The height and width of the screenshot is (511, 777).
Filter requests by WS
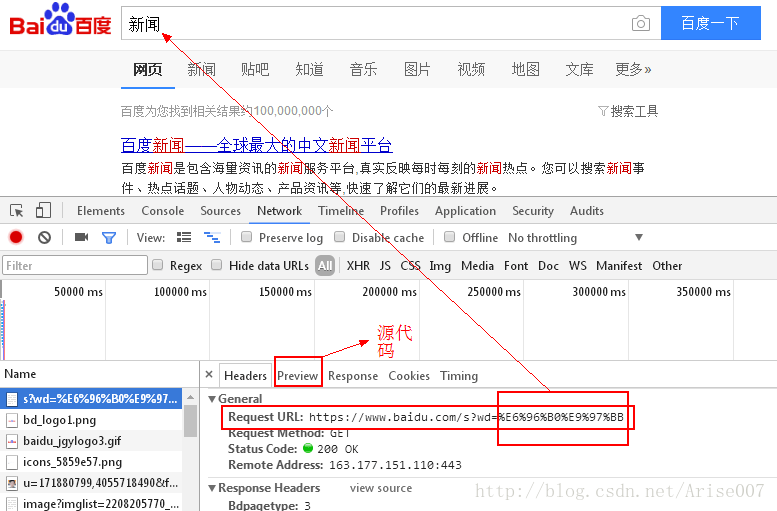point(577,266)
